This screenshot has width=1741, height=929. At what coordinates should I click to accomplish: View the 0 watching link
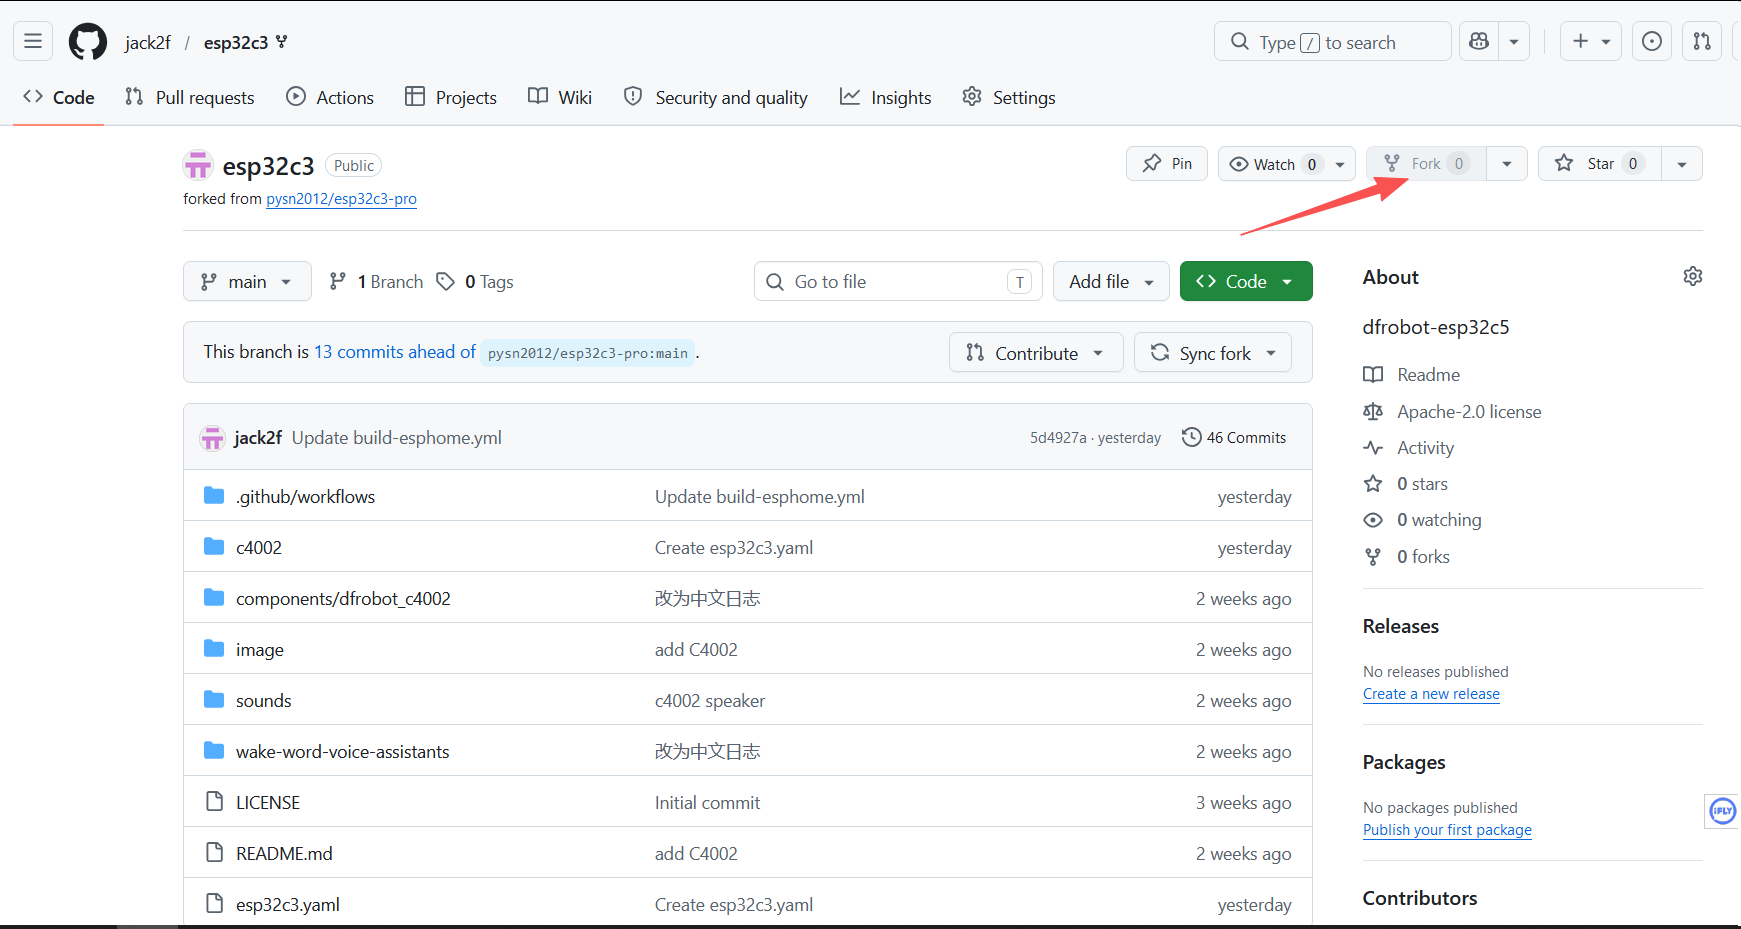point(1422,520)
